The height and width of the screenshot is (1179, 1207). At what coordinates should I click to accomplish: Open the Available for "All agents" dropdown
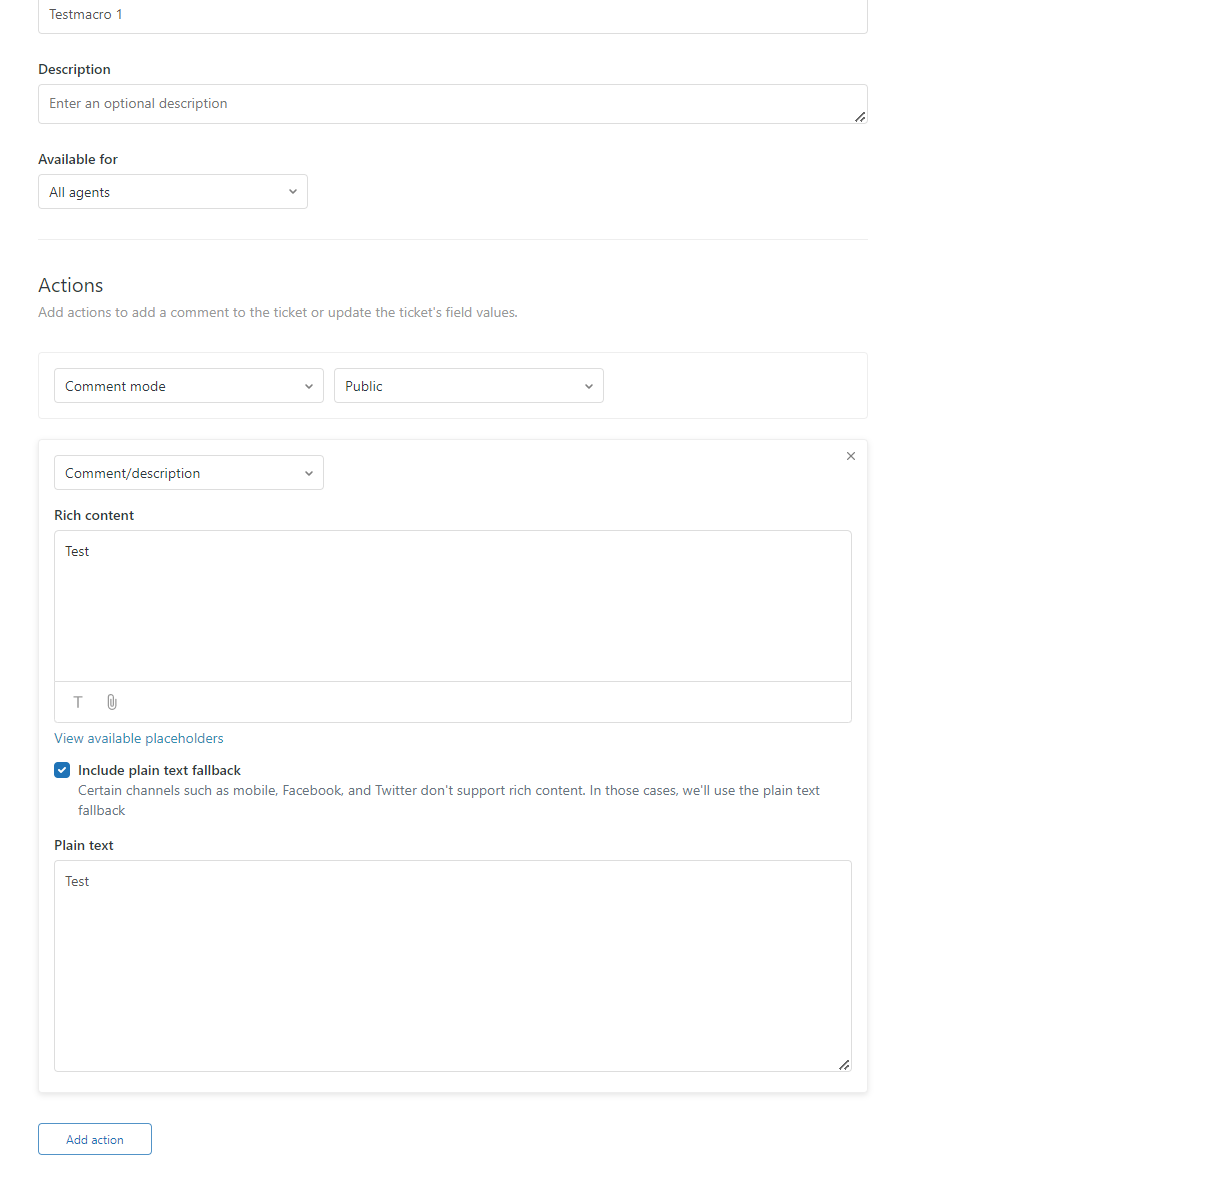pyautogui.click(x=173, y=192)
